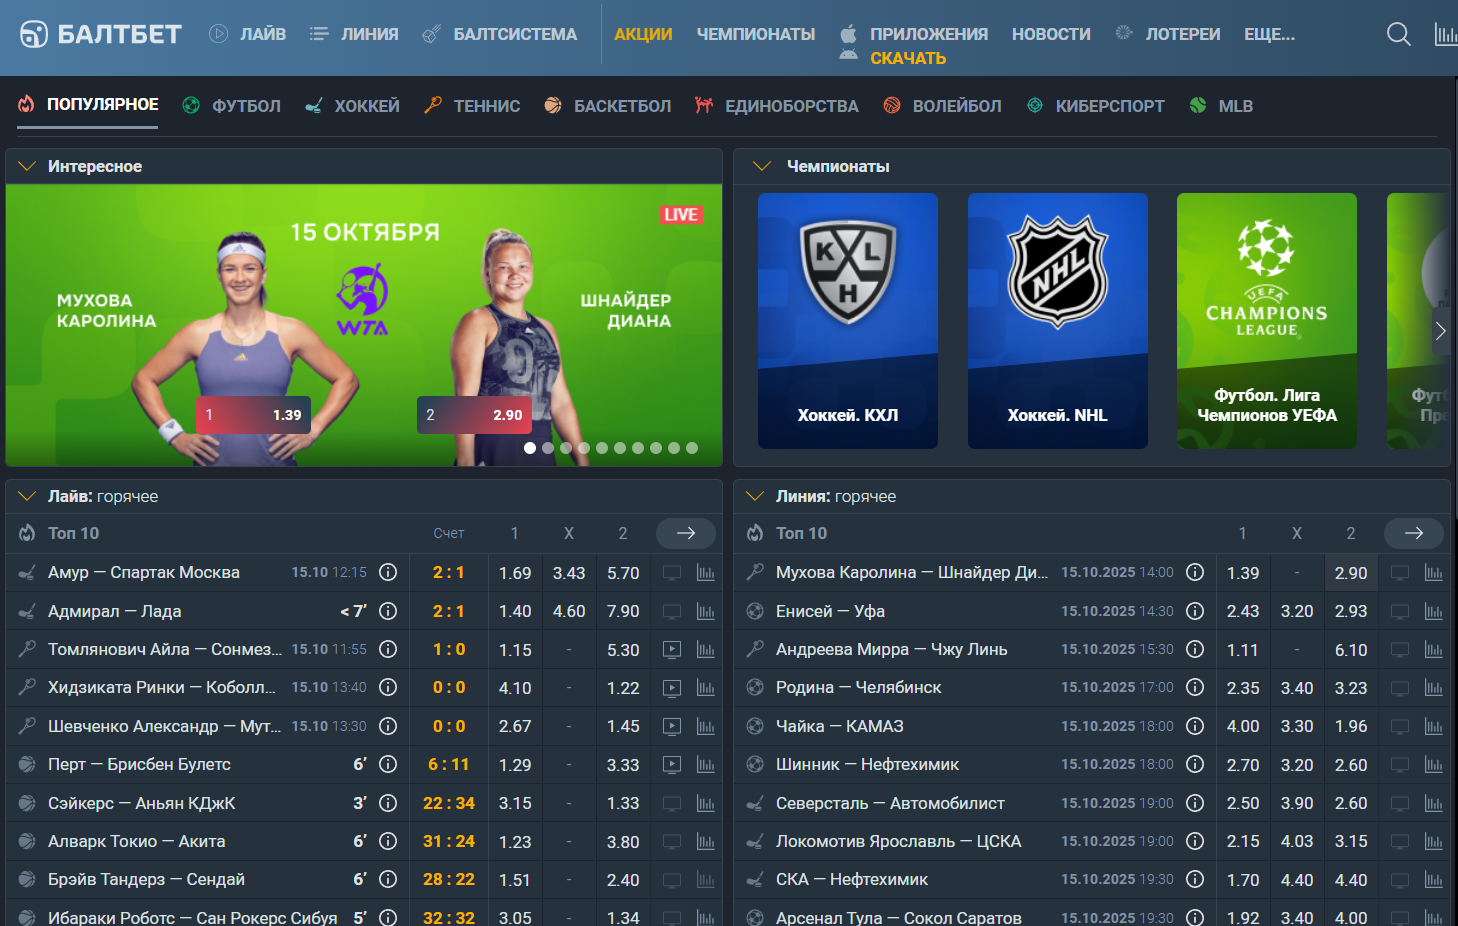Click the Балтбет logo
The width and height of the screenshot is (1458, 926).
[101, 35]
